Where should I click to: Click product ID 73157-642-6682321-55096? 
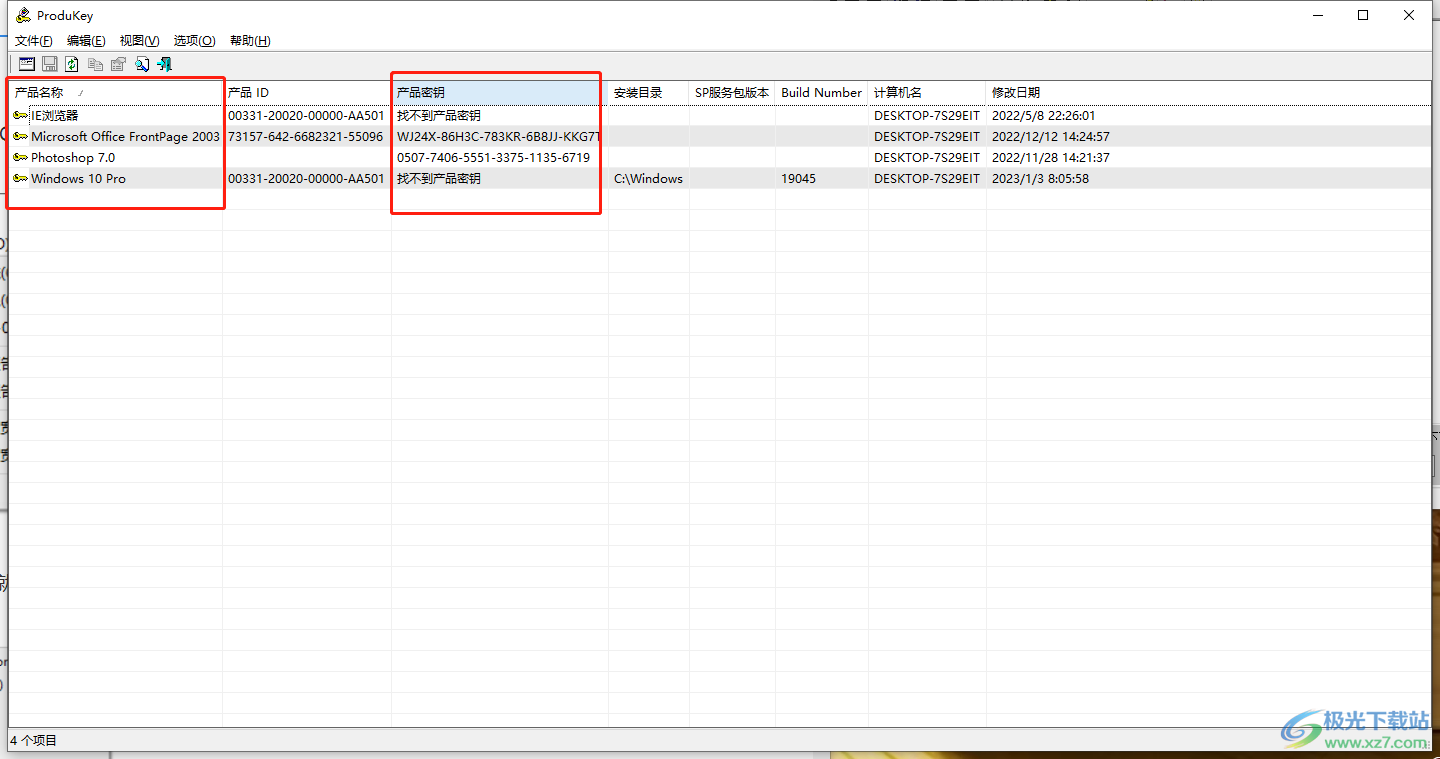tap(306, 136)
